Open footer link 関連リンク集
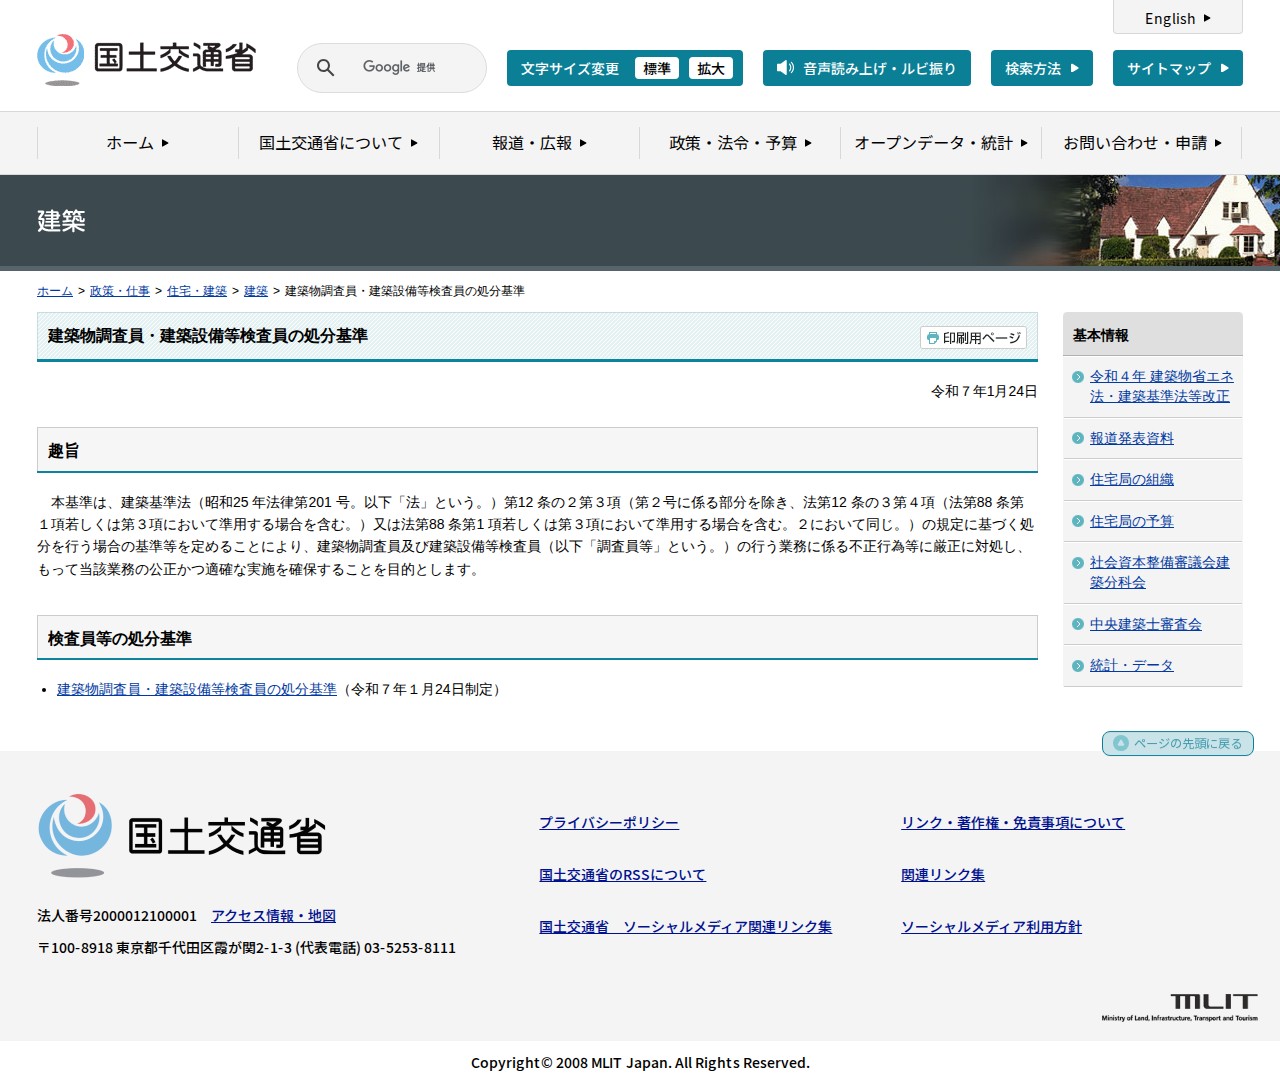 [x=943, y=875]
